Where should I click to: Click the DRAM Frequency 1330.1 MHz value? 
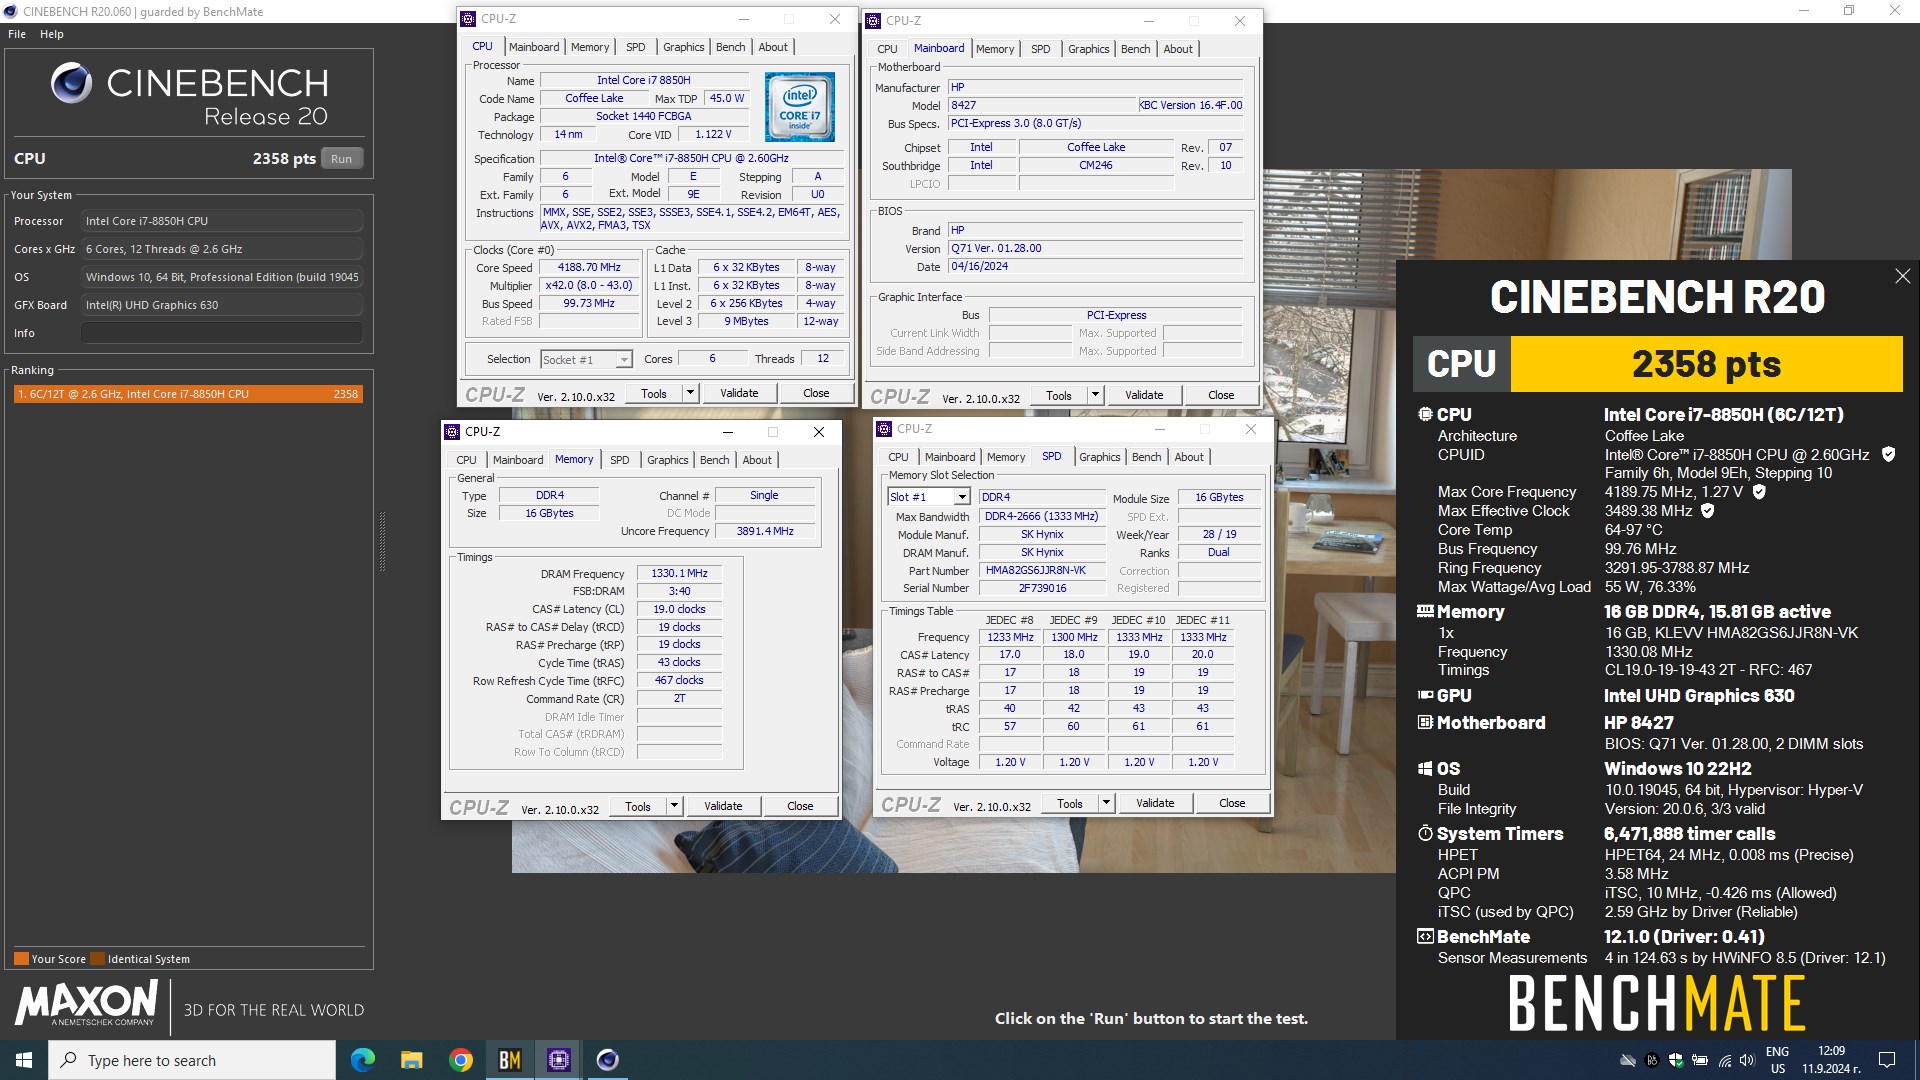[679, 573]
